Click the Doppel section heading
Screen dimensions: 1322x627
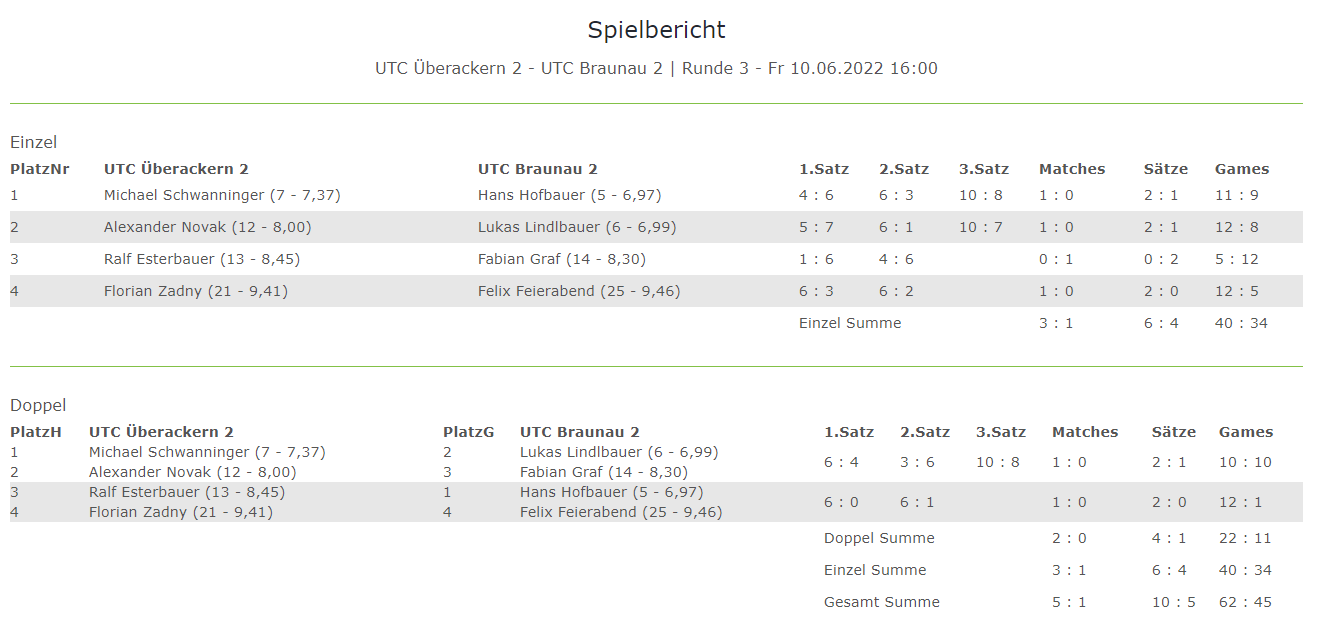click(38, 405)
